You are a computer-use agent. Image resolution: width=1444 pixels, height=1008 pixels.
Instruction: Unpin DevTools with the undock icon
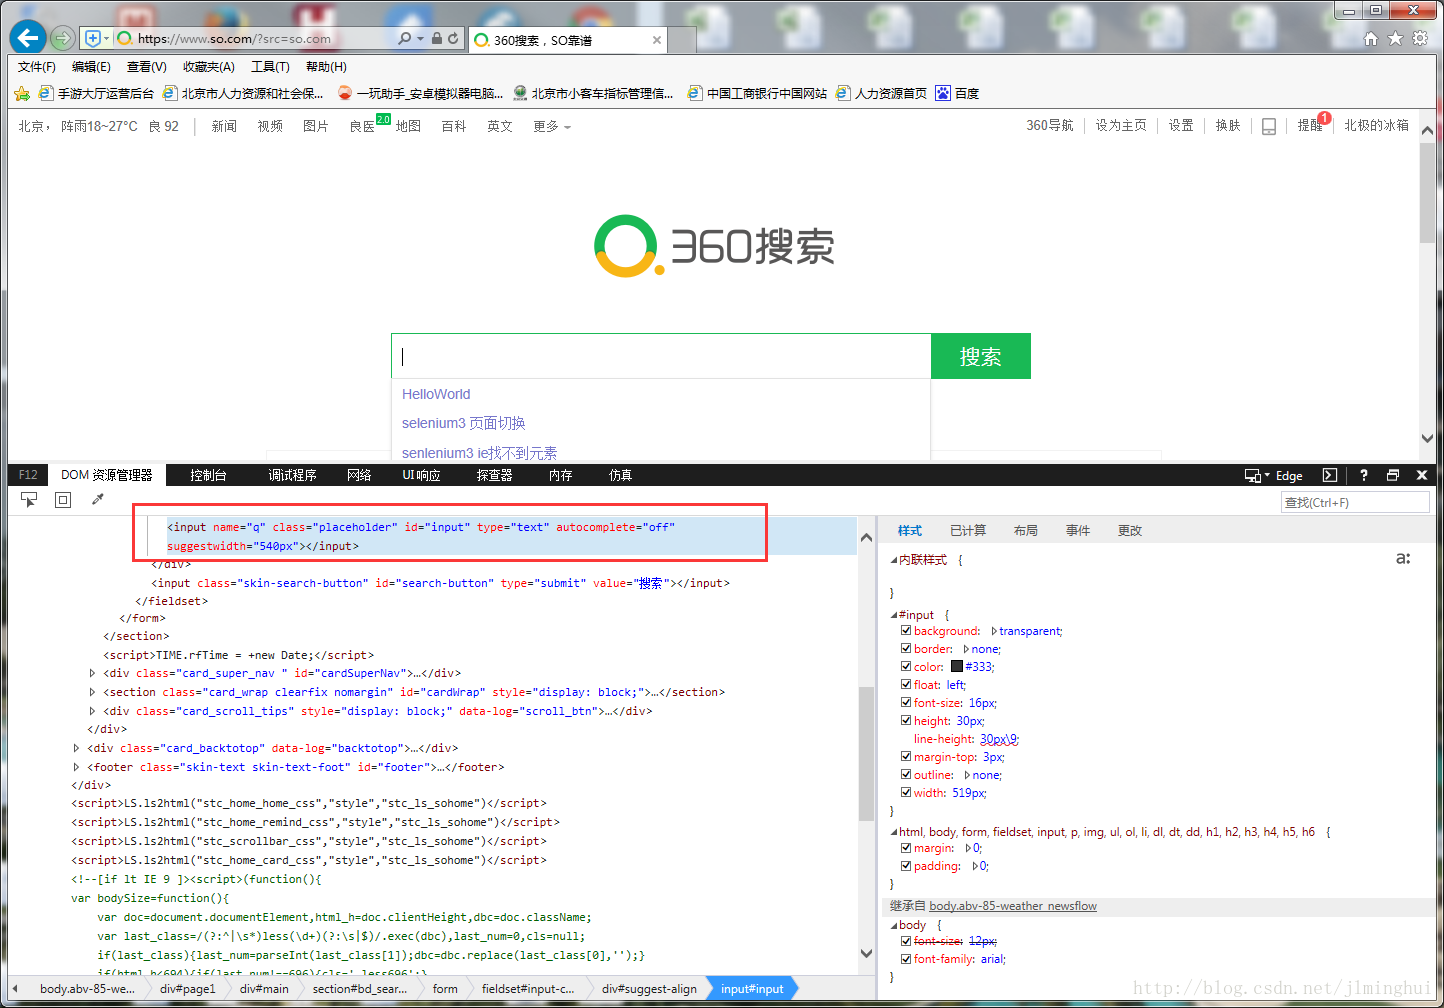click(1393, 475)
